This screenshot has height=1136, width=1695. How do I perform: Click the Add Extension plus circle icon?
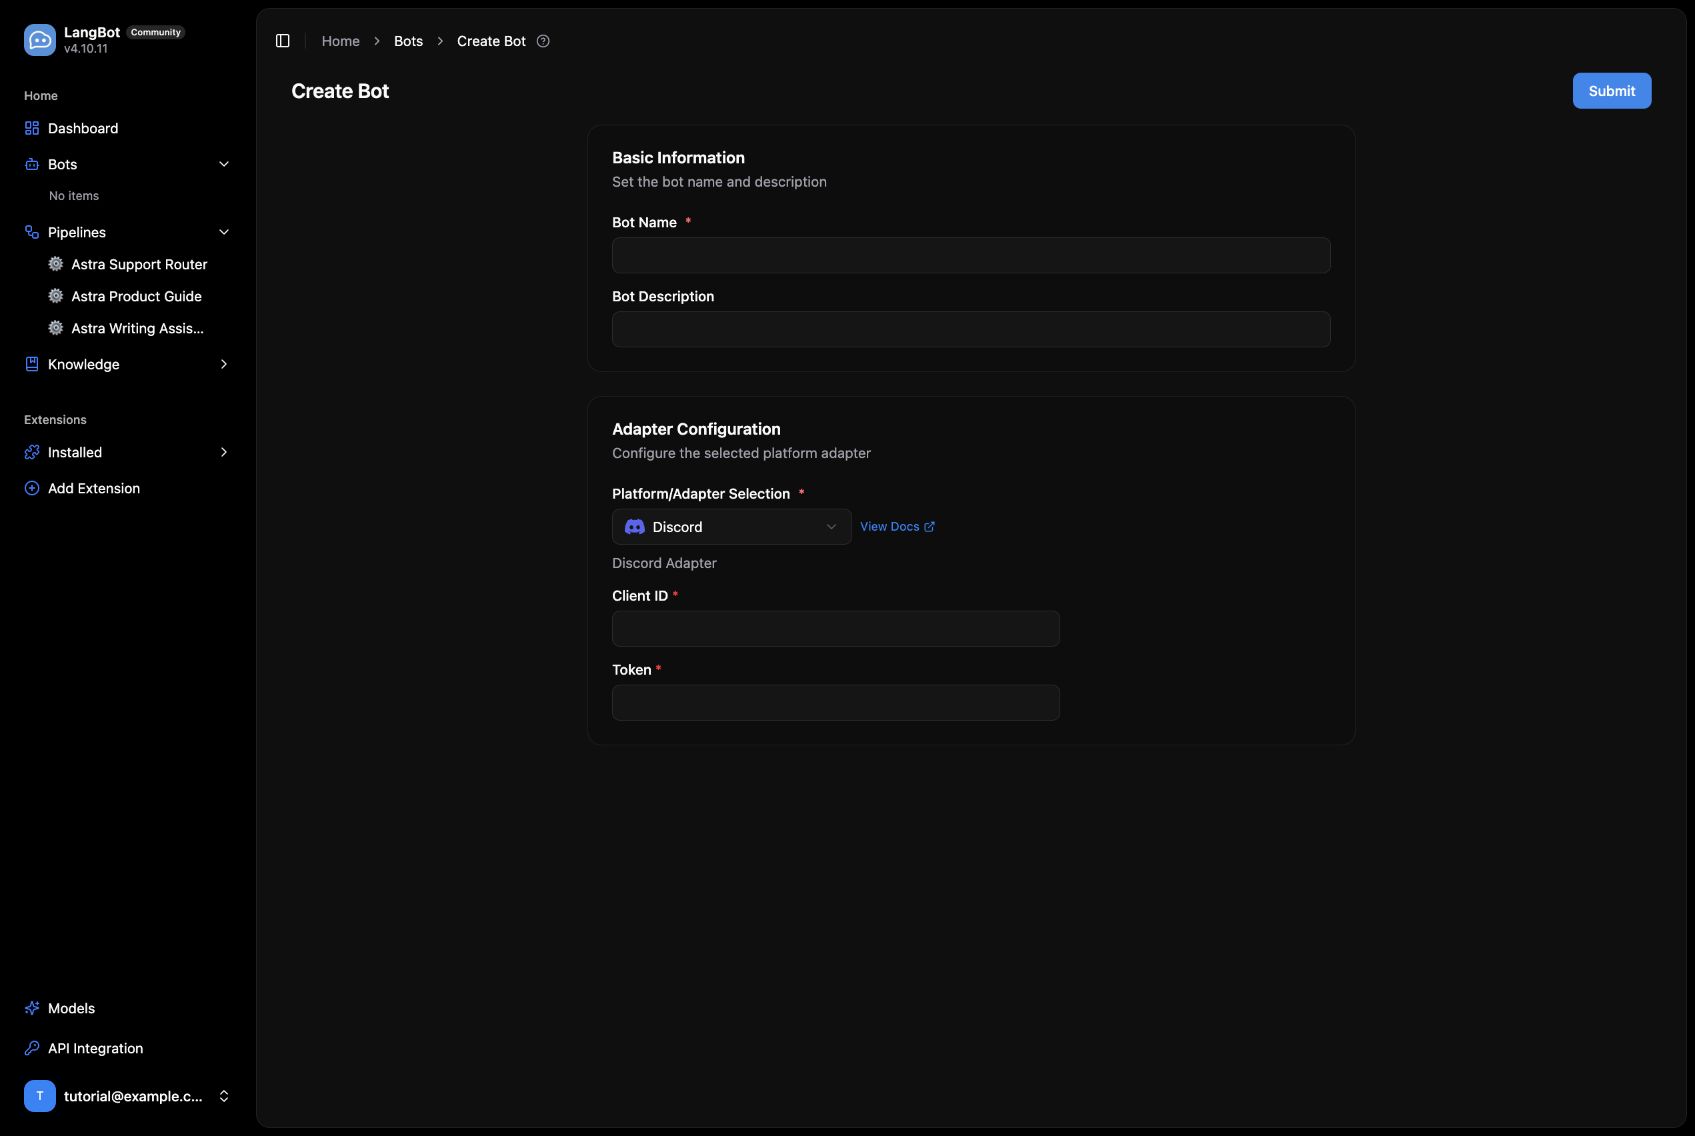tap(32, 488)
